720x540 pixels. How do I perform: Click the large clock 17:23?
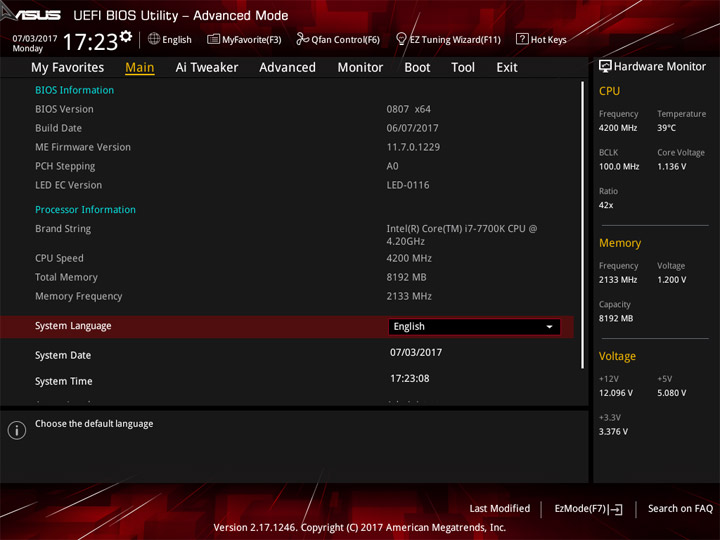pyautogui.click(x=90, y=42)
